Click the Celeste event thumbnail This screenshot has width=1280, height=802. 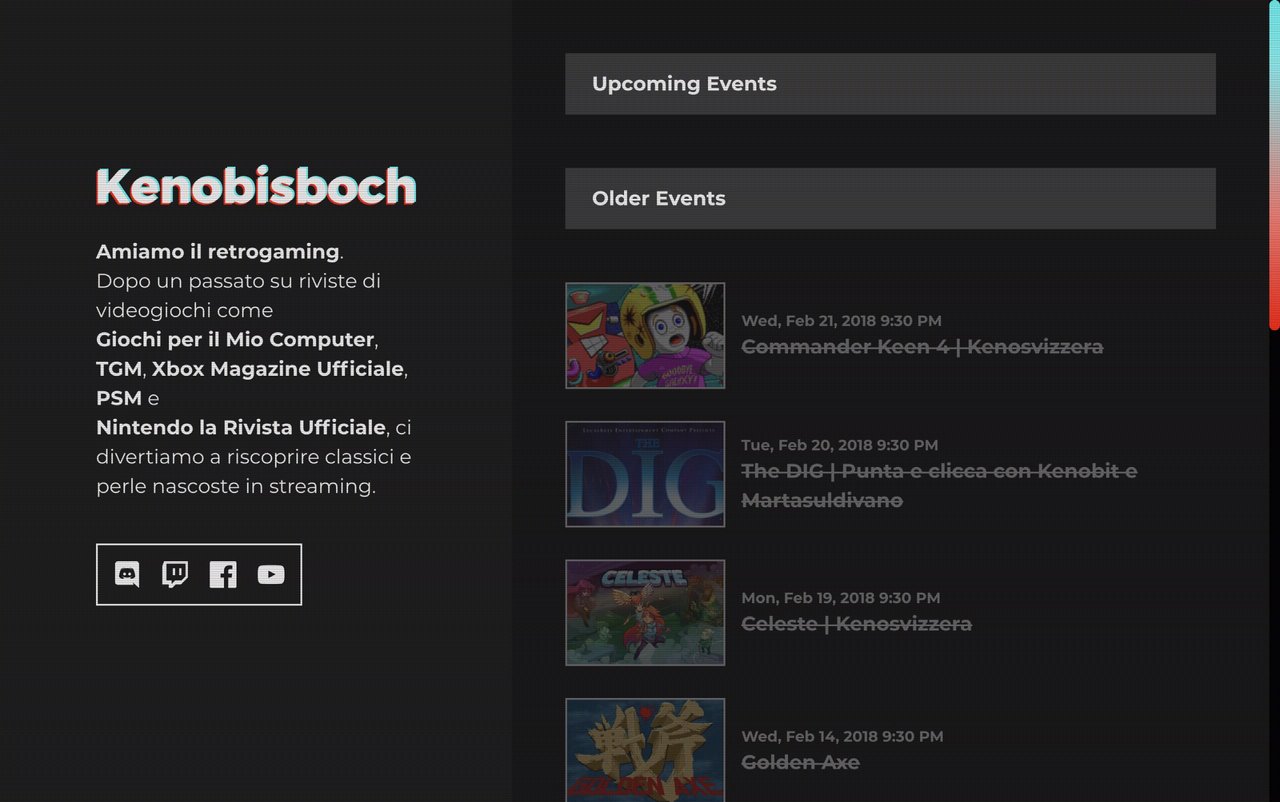[x=644, y=612]
